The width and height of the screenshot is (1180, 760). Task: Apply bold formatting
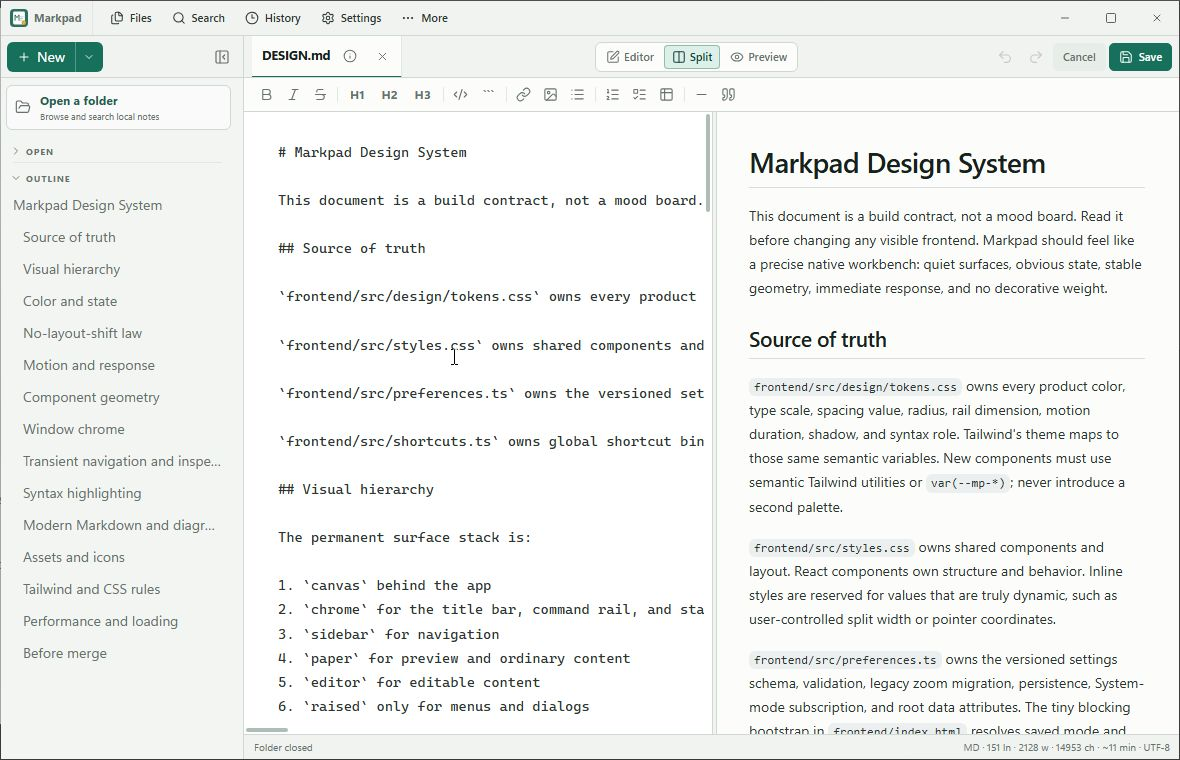pyautogui.click(x=266, y=95)
